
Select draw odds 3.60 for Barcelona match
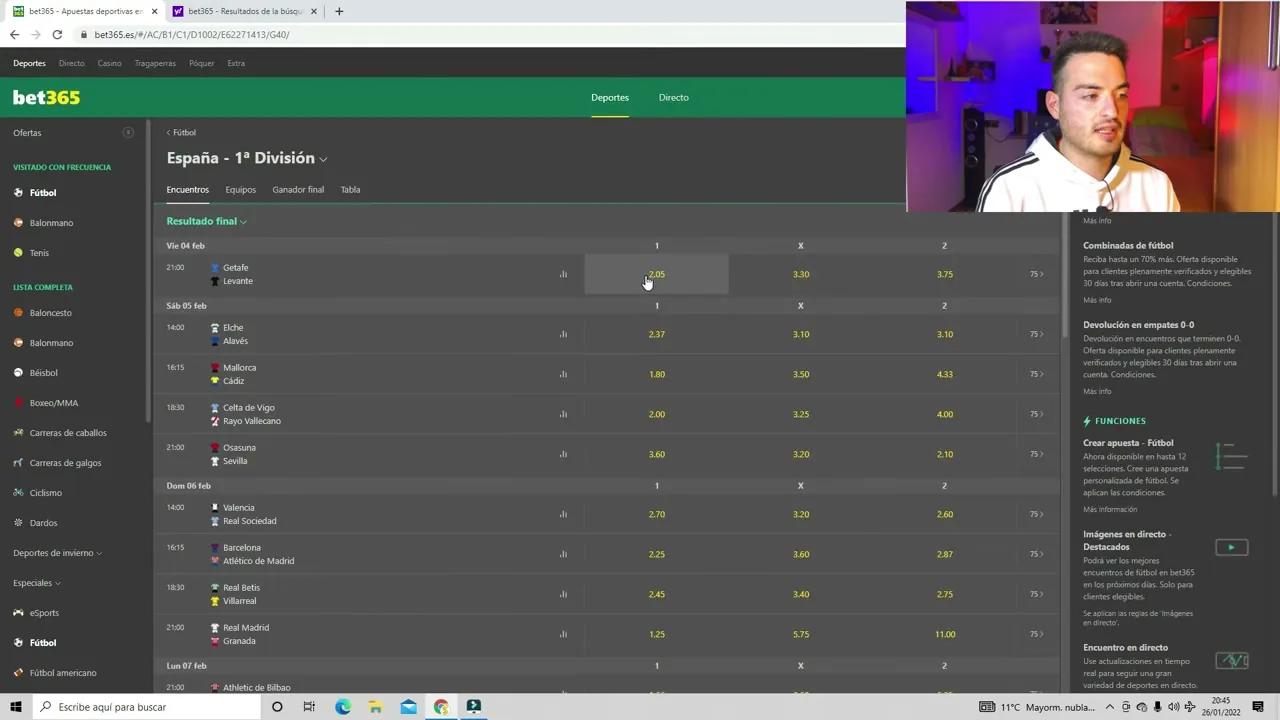coord(800,554)
